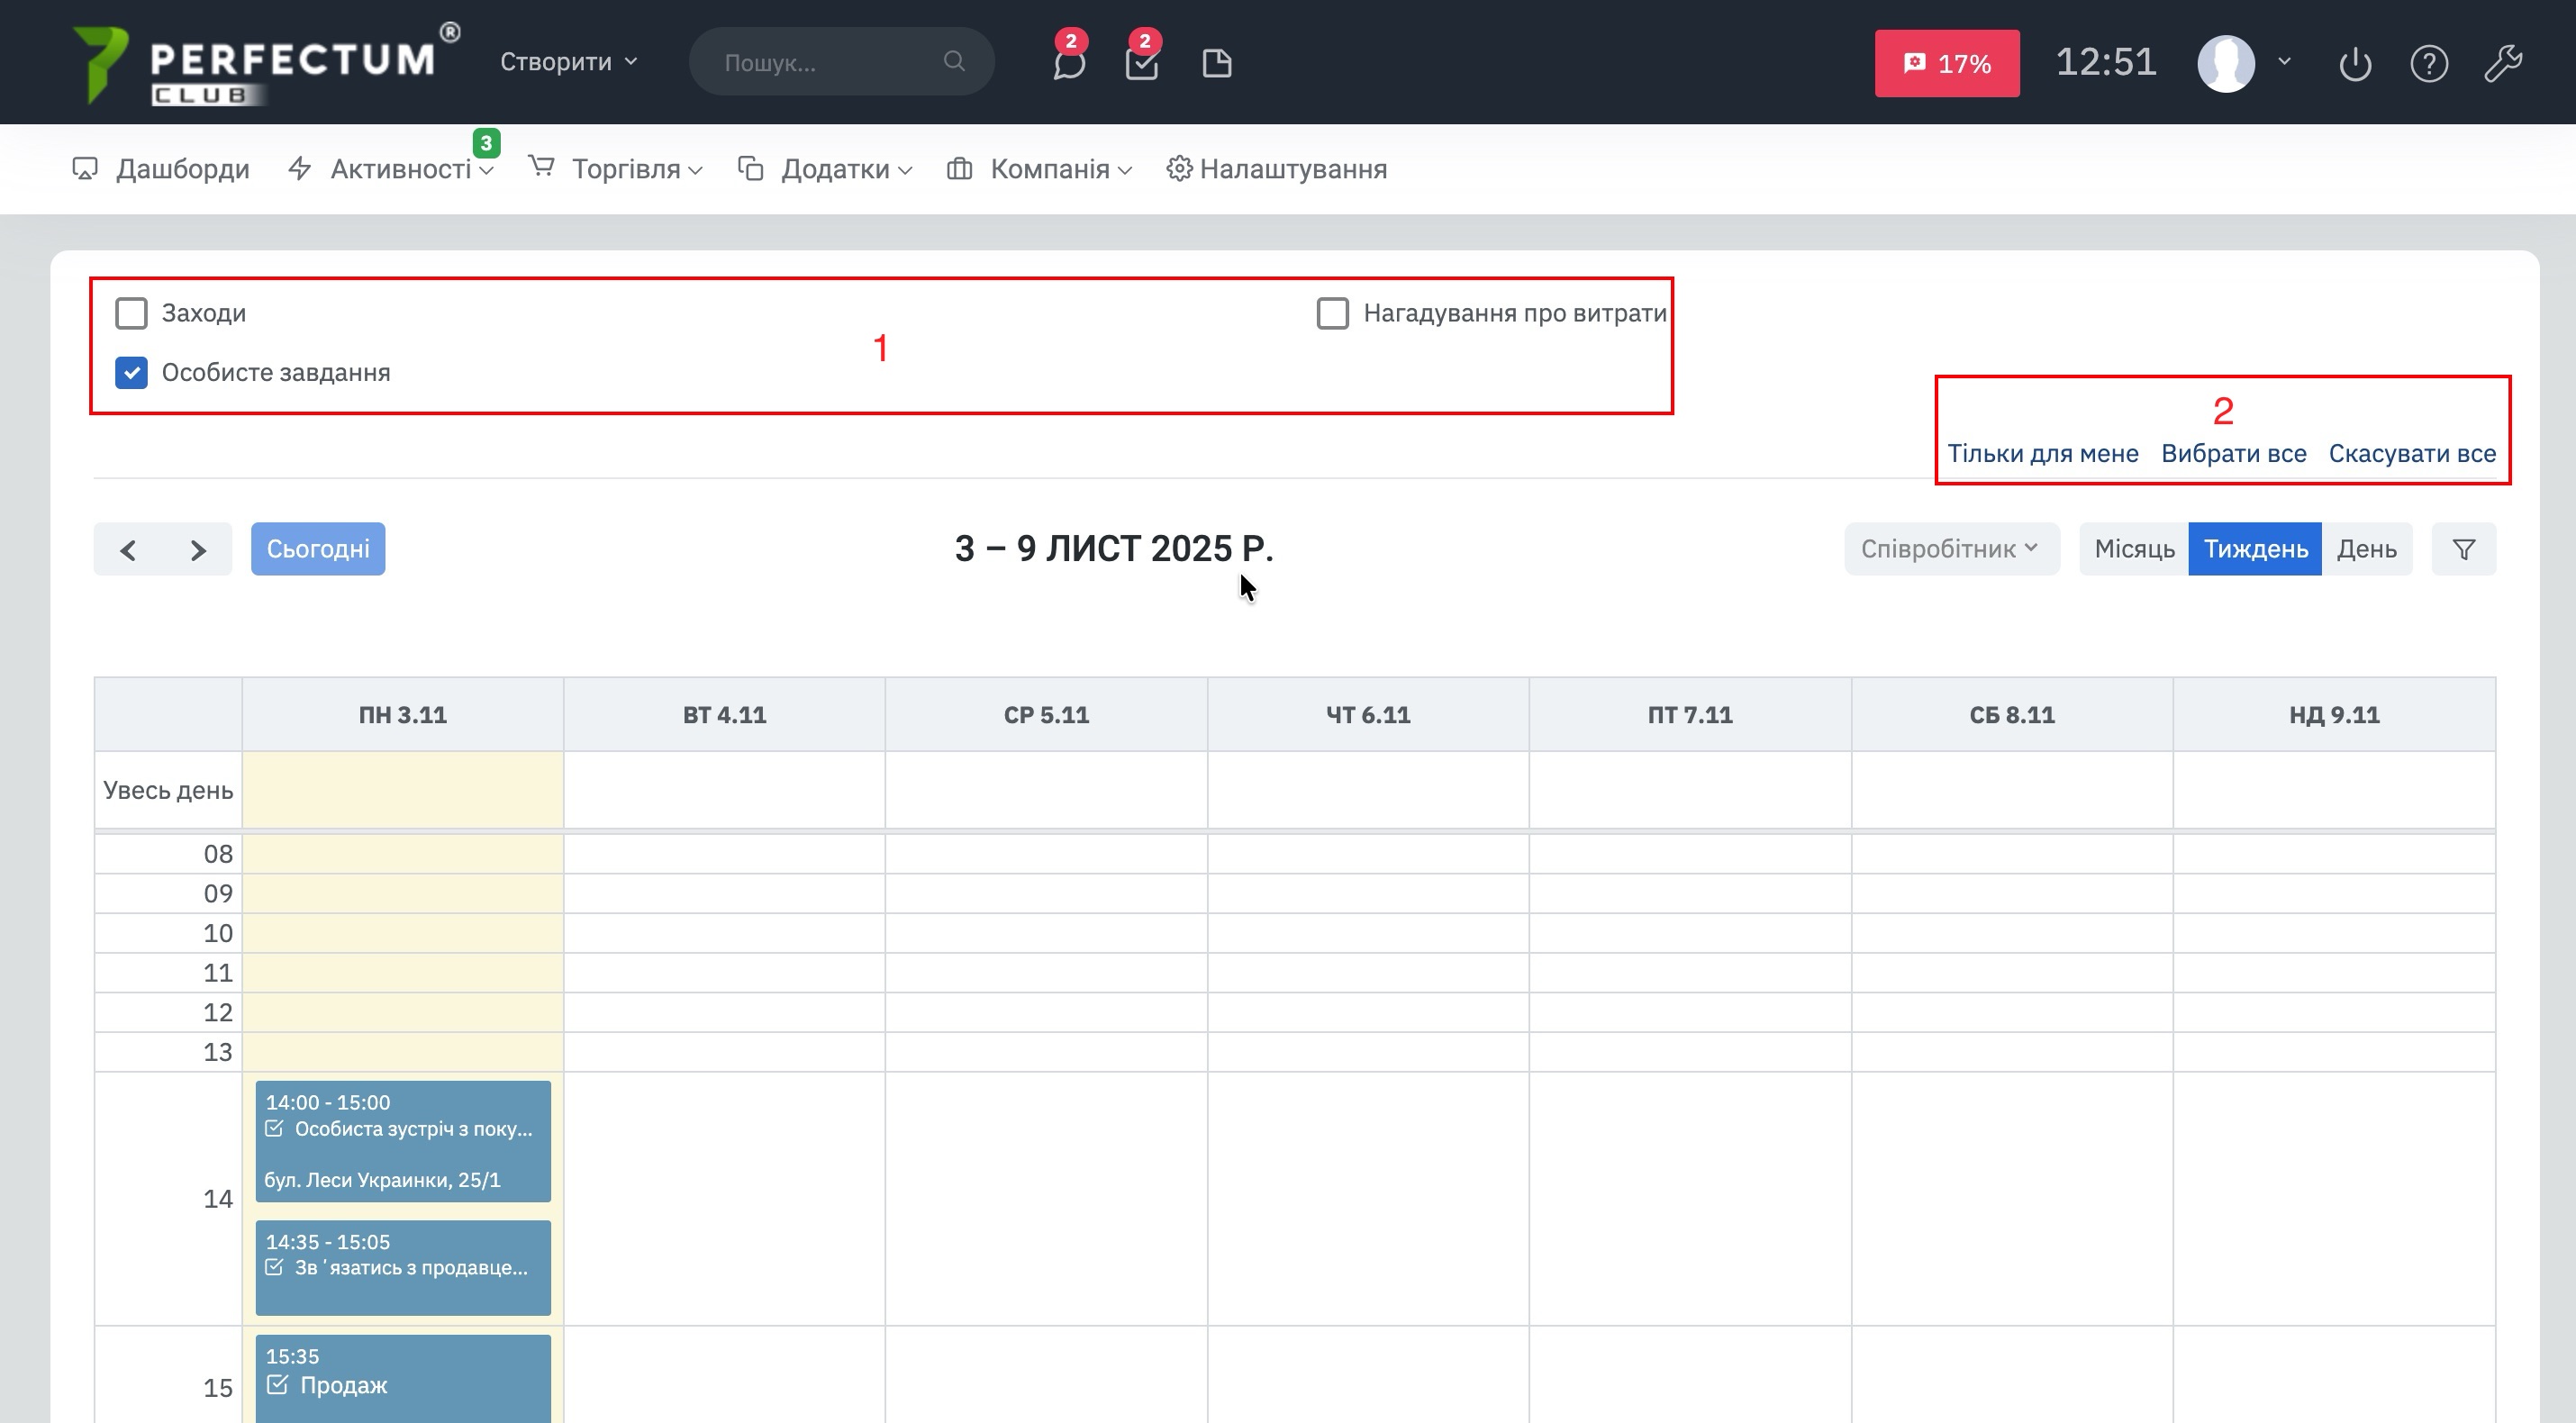This screenshot has width=2576, height=1423.
Task: Go to the previous week arrow
Action: point(128,550)
